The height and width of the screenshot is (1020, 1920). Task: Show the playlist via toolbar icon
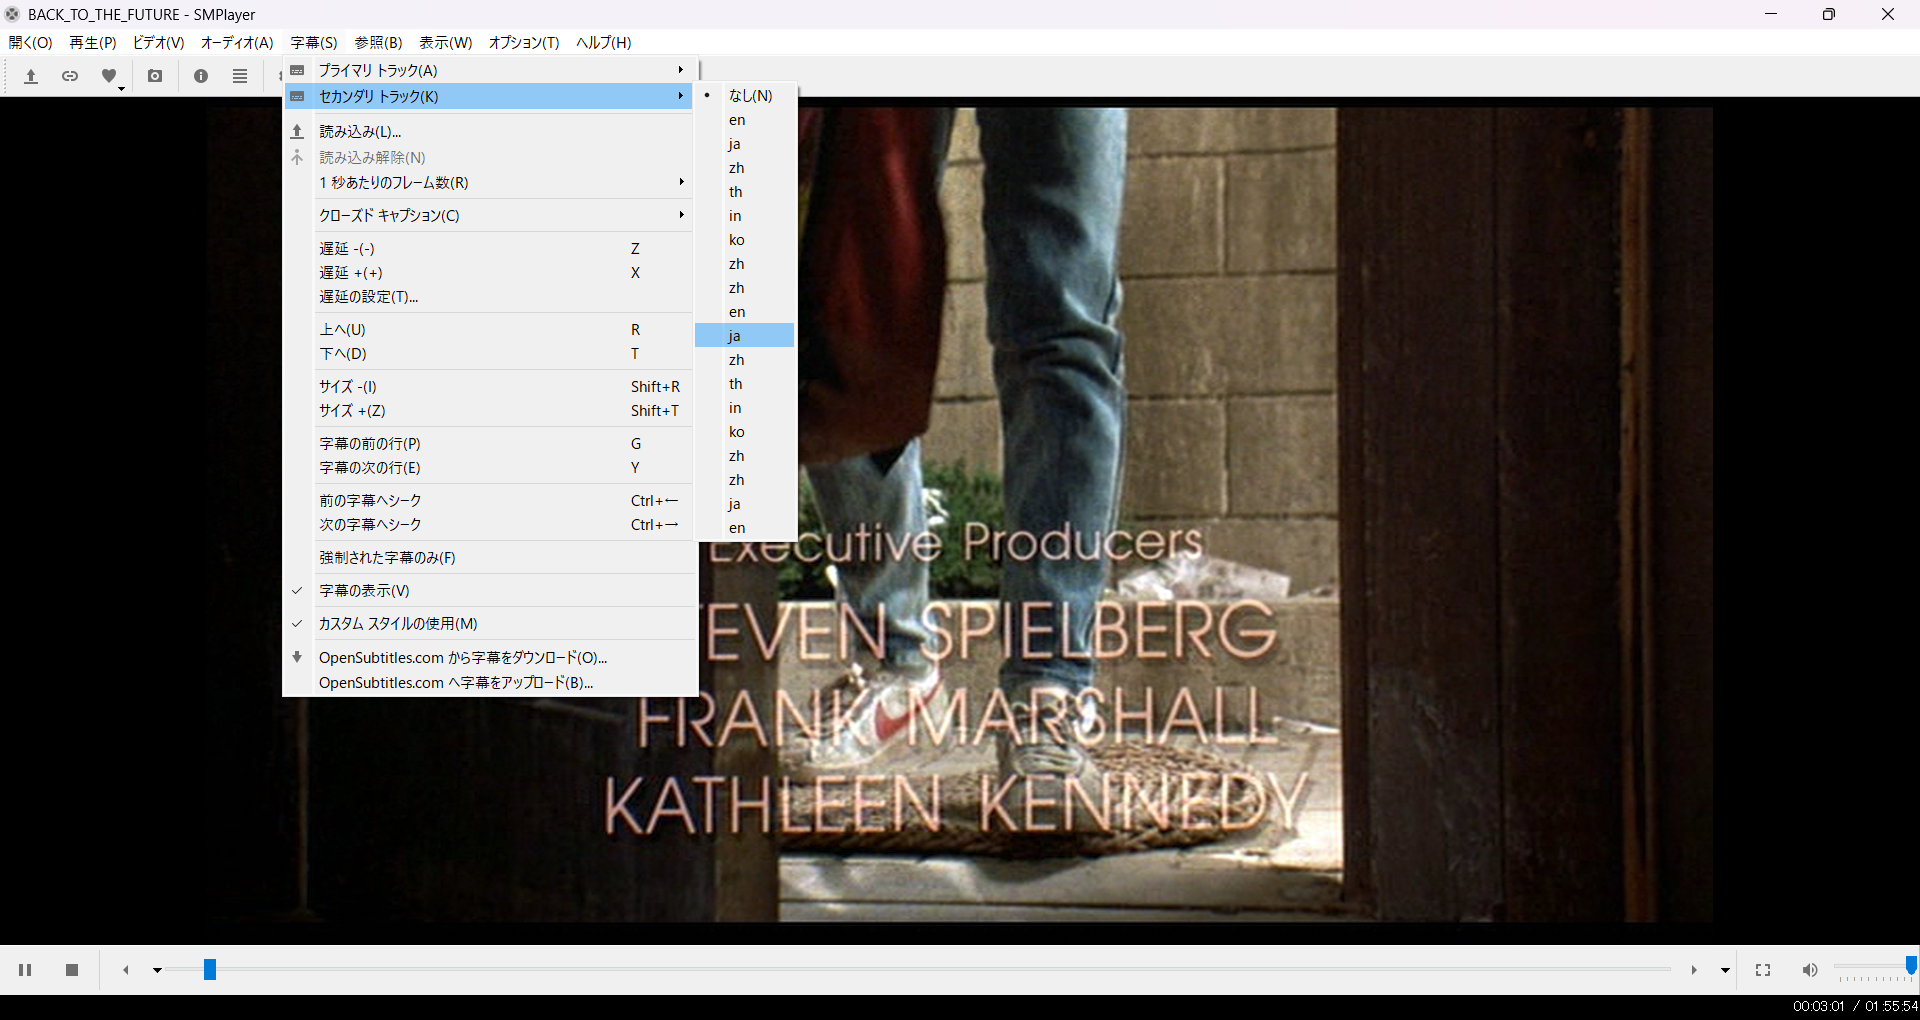click(x=240, y=76)
